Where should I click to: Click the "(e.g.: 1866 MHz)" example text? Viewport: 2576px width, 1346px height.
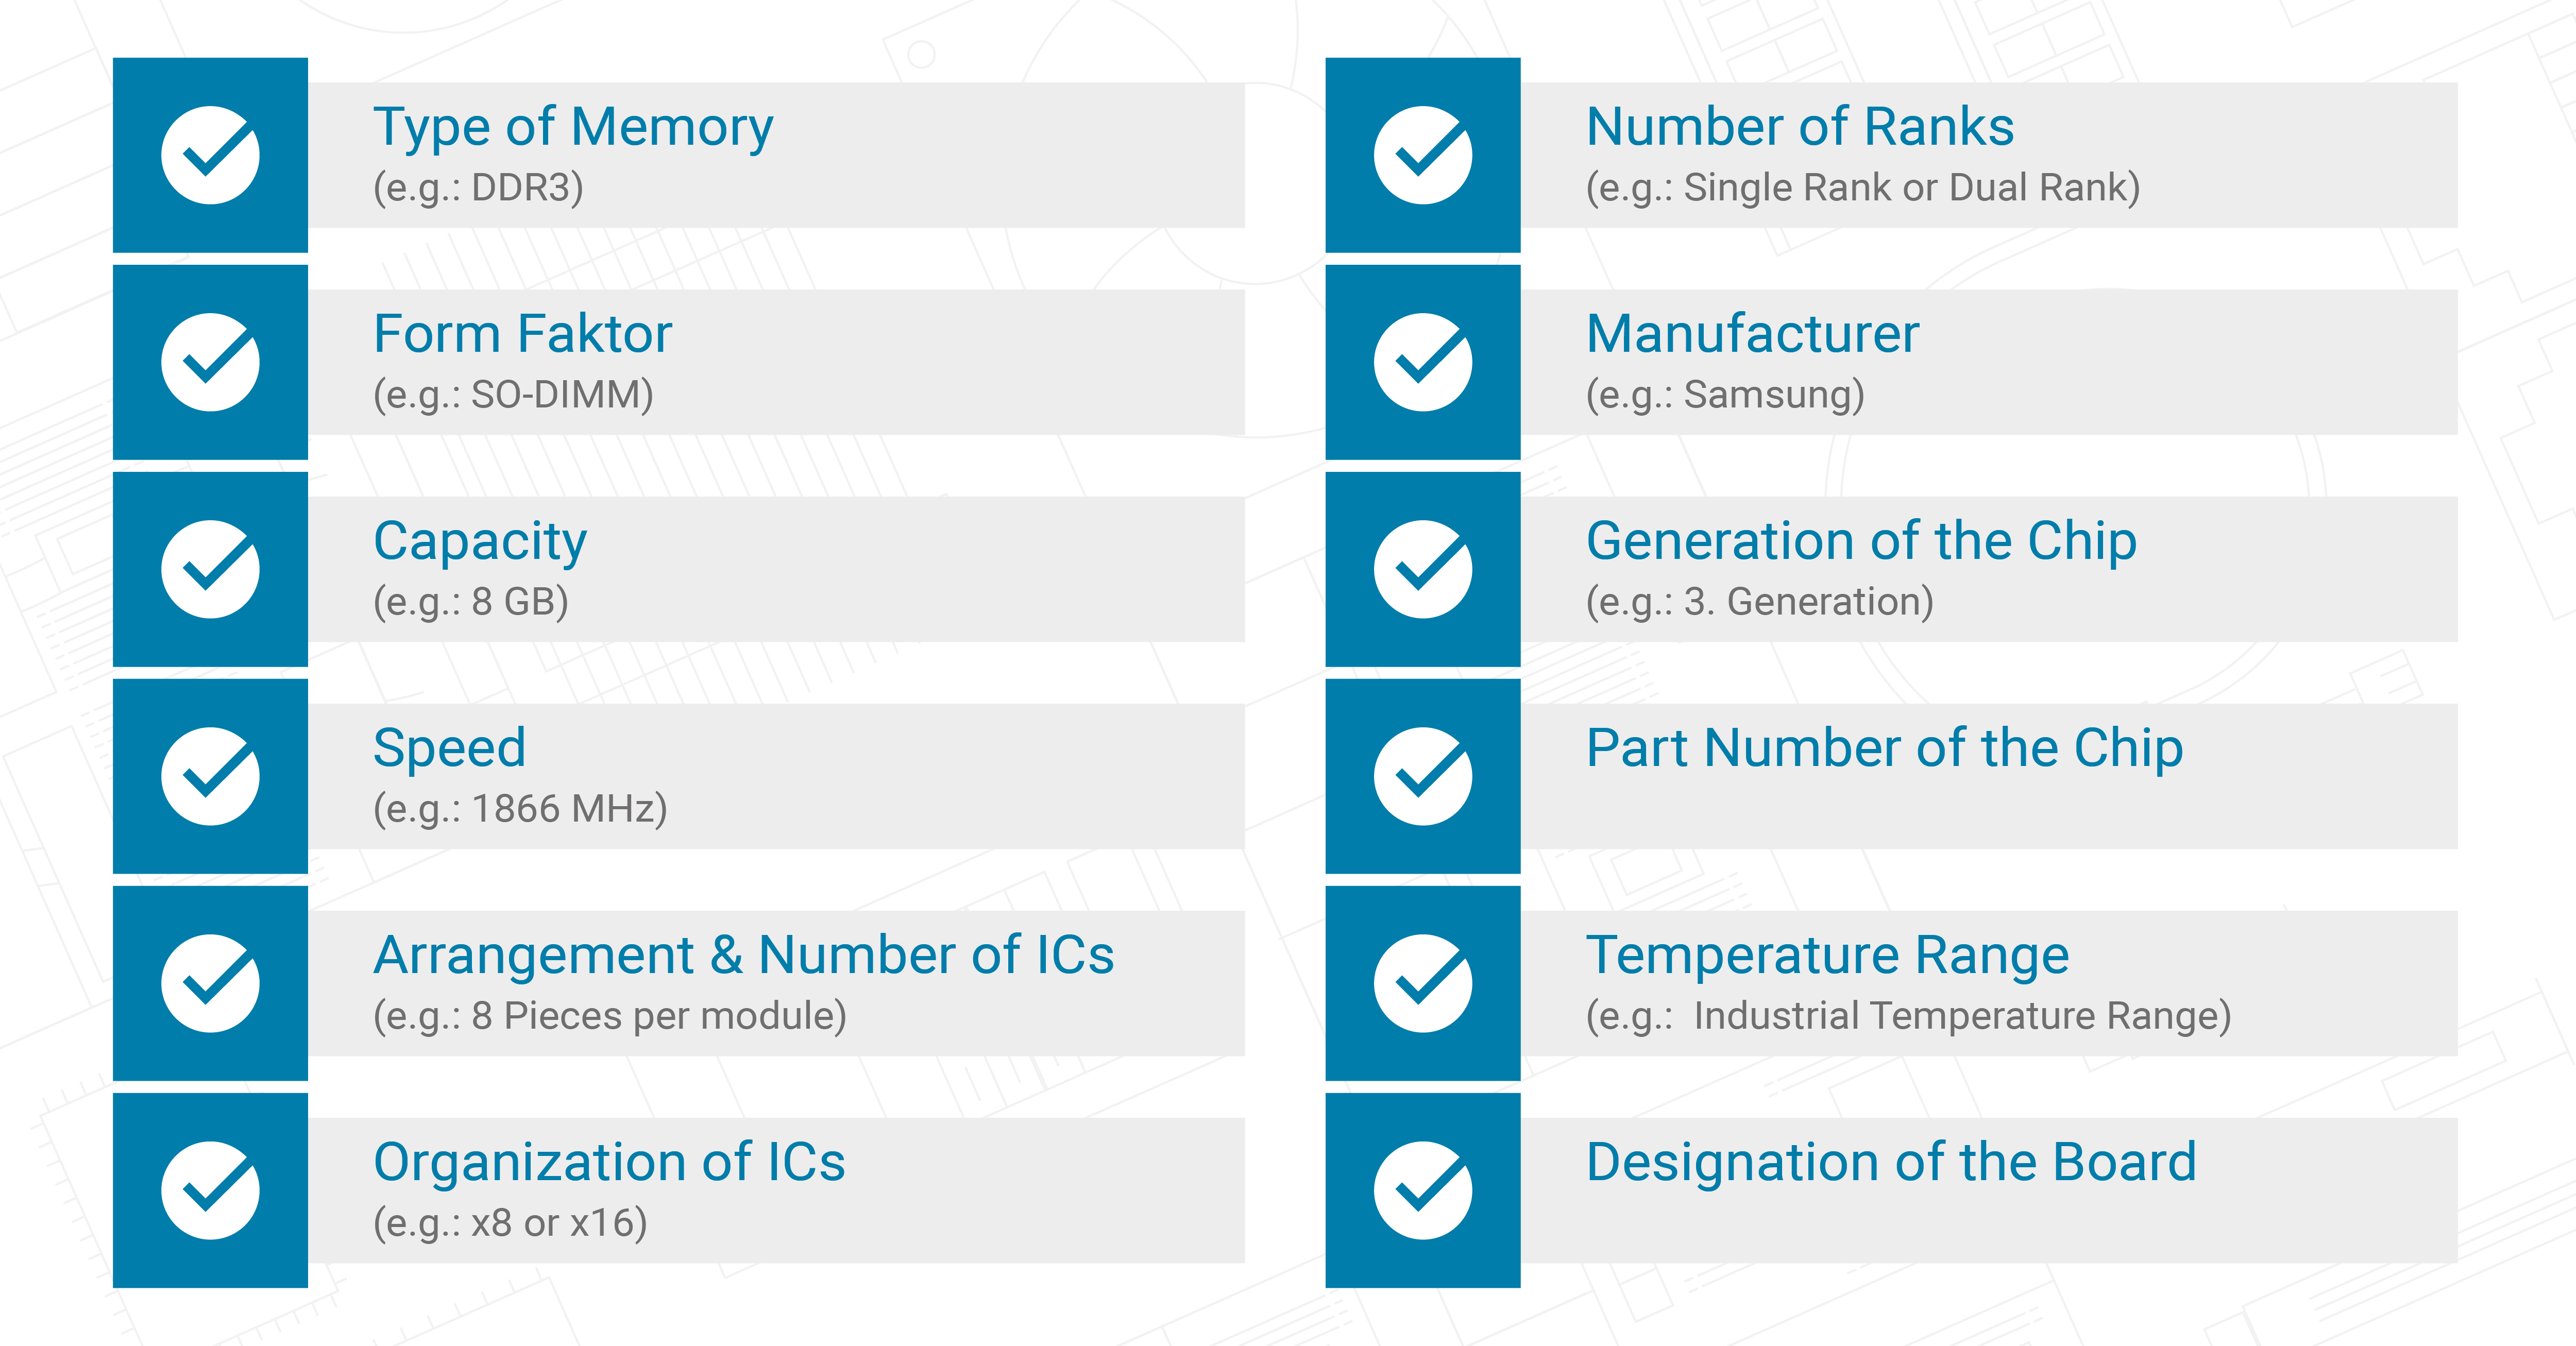click(520, 809)
